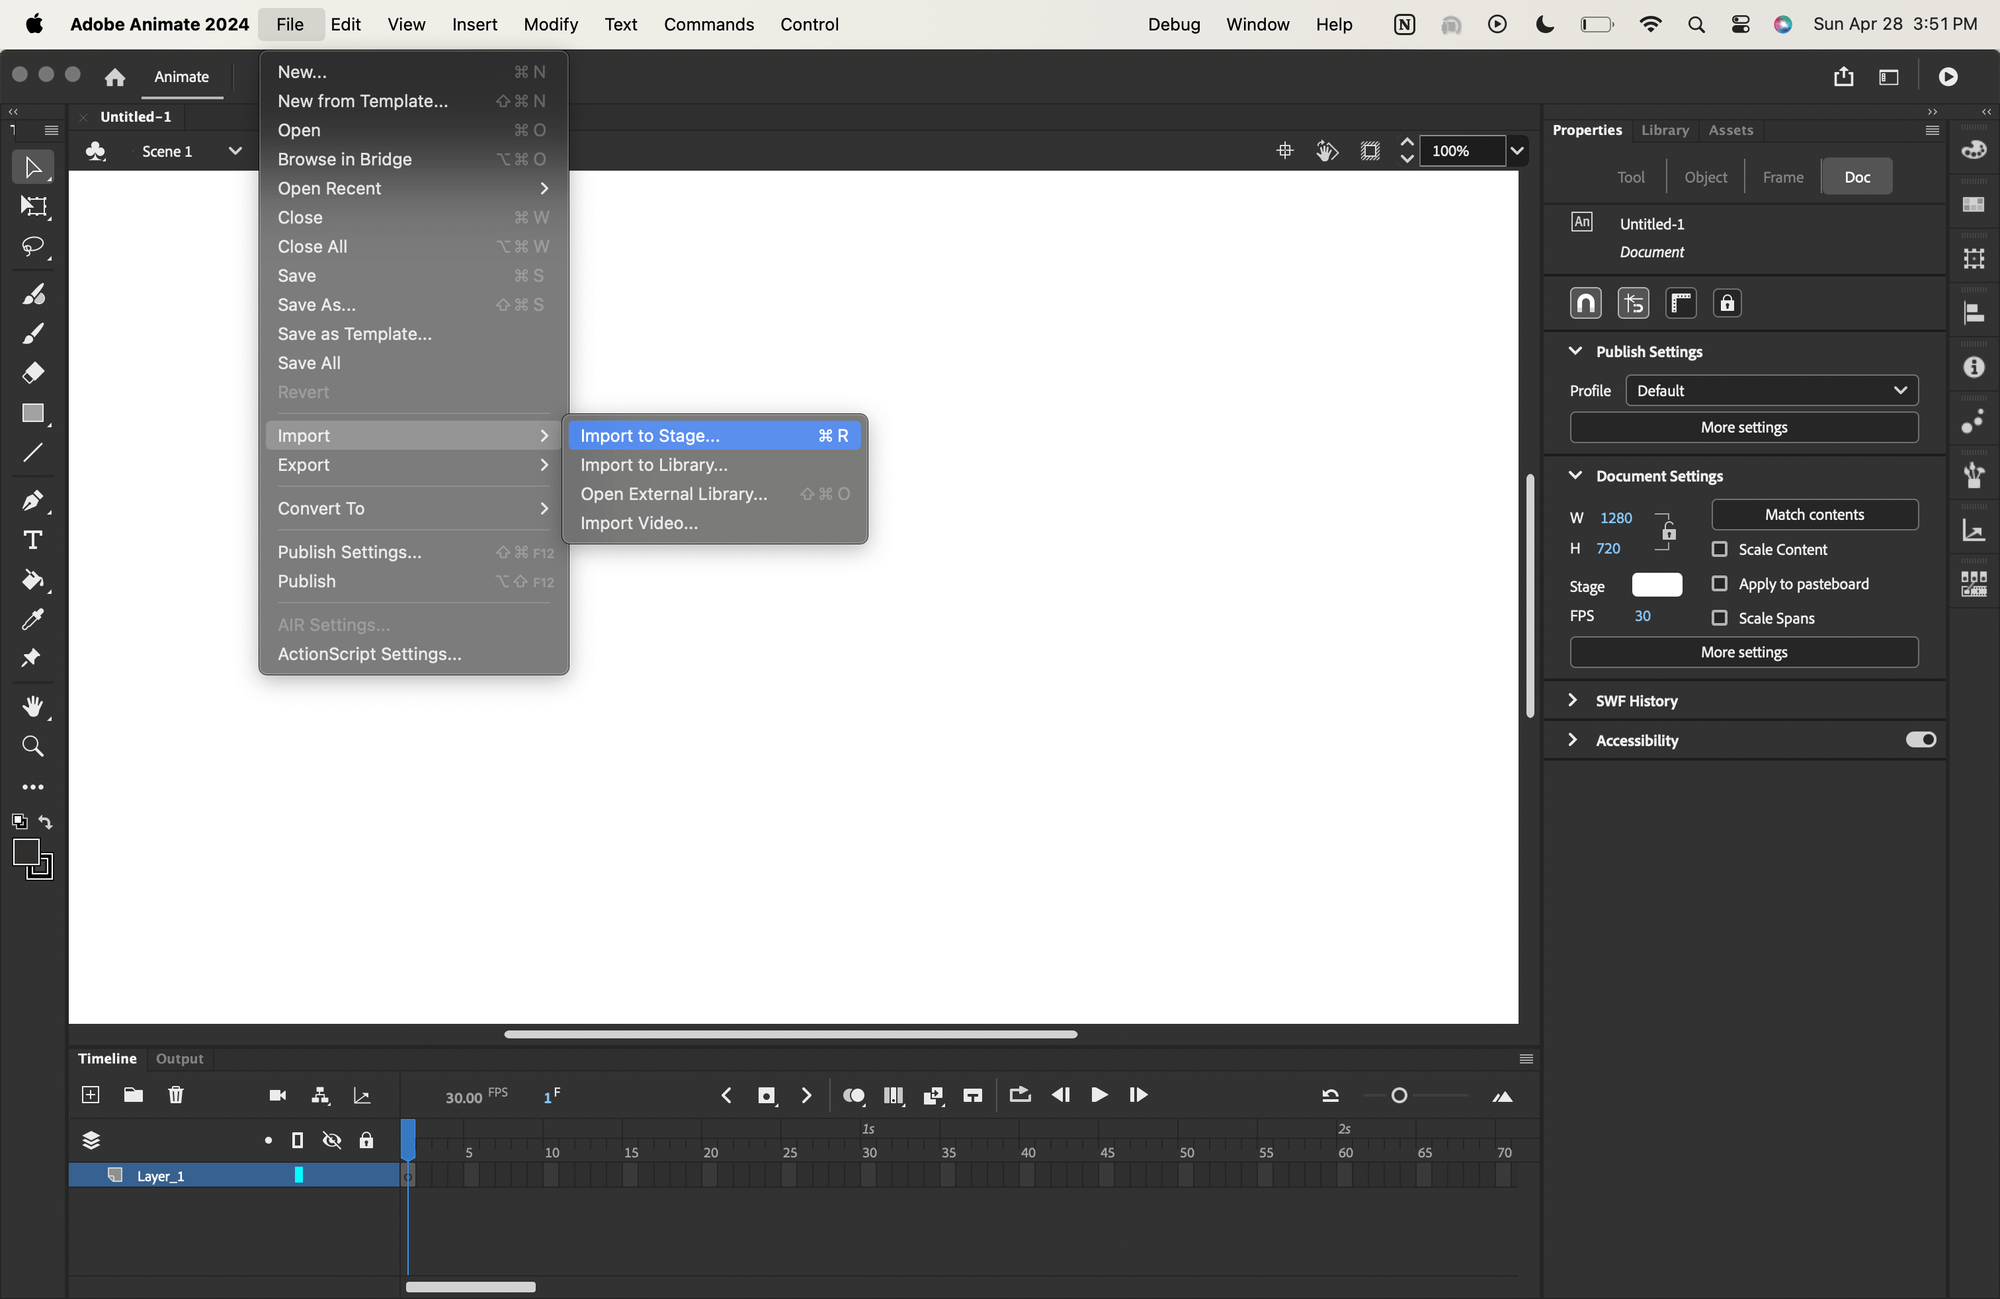Click the Play button in timeline
Viewport: 2000px width, 1299px height.
click(1099, 1095)
